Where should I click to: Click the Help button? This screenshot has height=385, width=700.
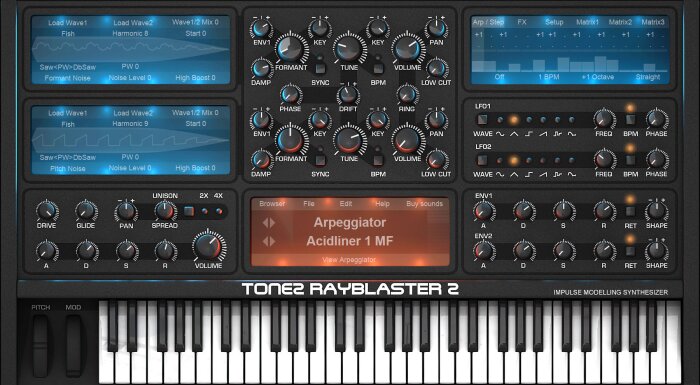pyautogui.click(x=383, y=204)
